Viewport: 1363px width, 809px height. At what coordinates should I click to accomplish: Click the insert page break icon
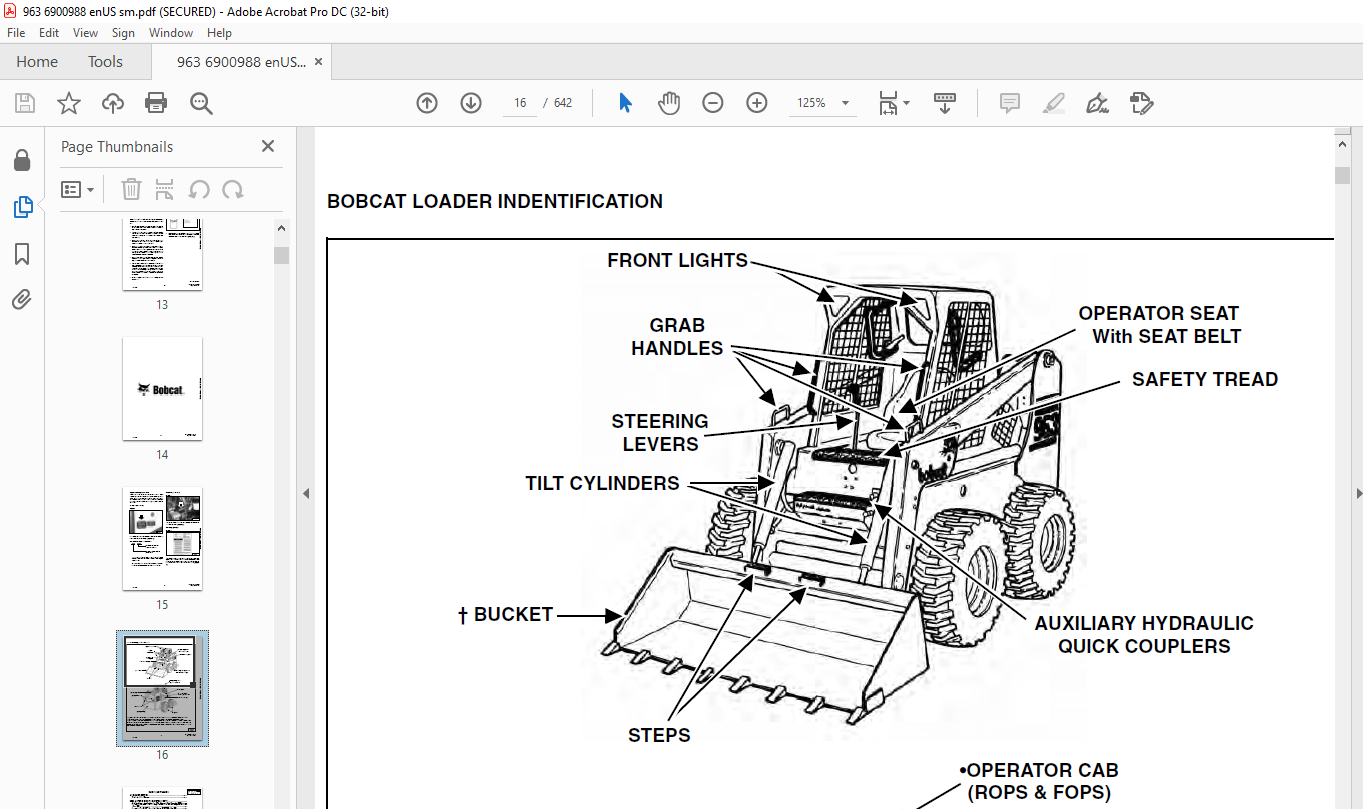[165, 189]
